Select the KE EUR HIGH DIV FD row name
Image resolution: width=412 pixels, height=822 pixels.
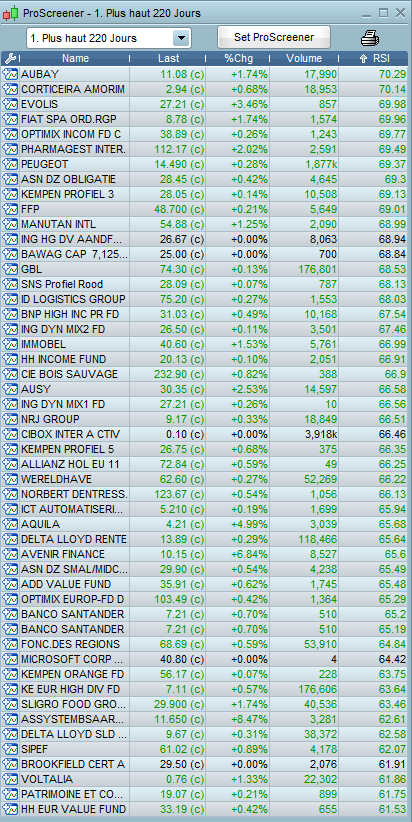71,689
